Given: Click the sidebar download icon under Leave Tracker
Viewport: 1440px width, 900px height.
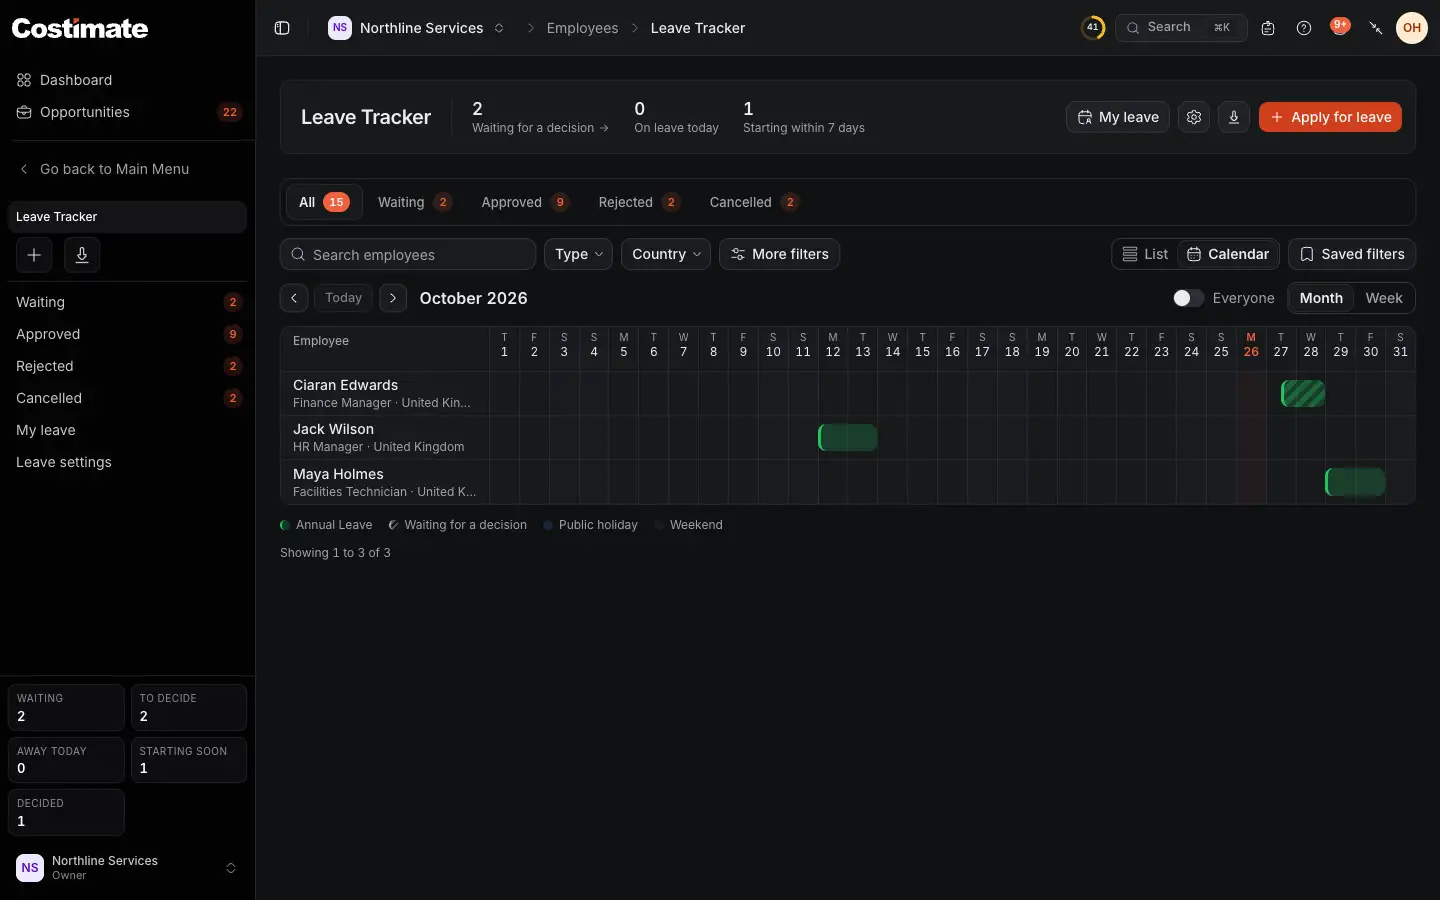Looking at the screenshot, I should click(x=82, y=255).
